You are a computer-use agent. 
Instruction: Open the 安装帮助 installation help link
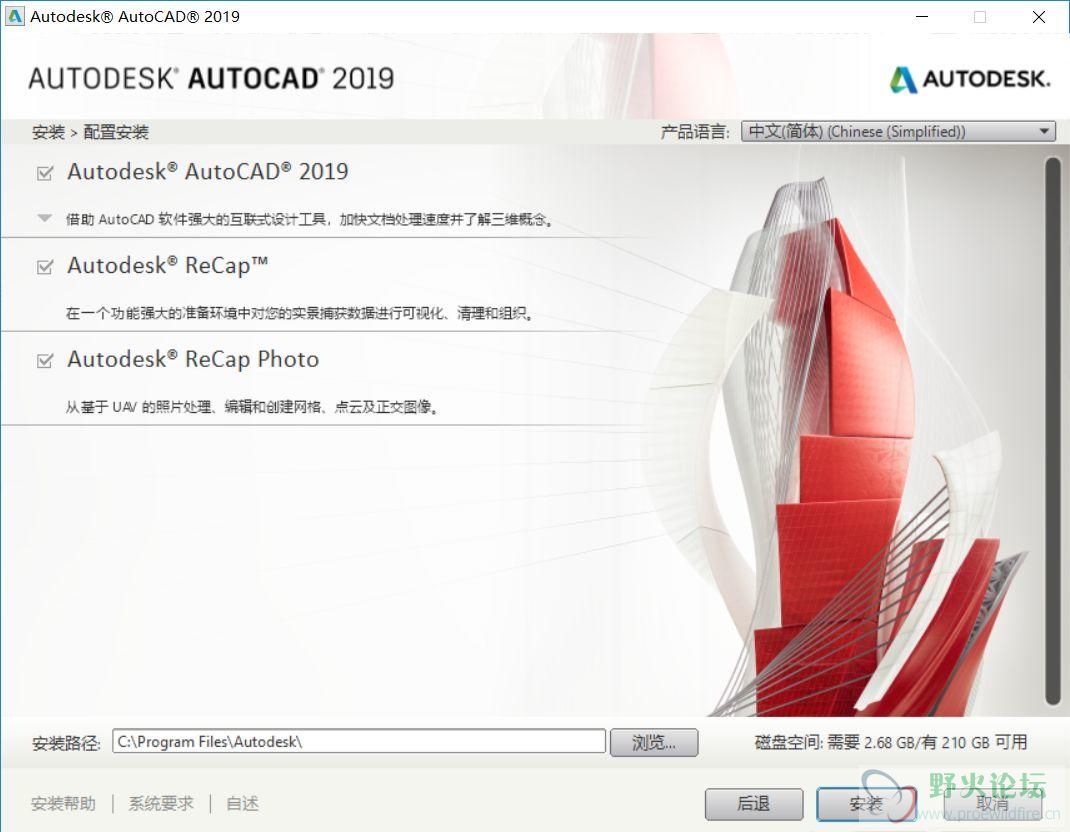click(x=63, y=803)
